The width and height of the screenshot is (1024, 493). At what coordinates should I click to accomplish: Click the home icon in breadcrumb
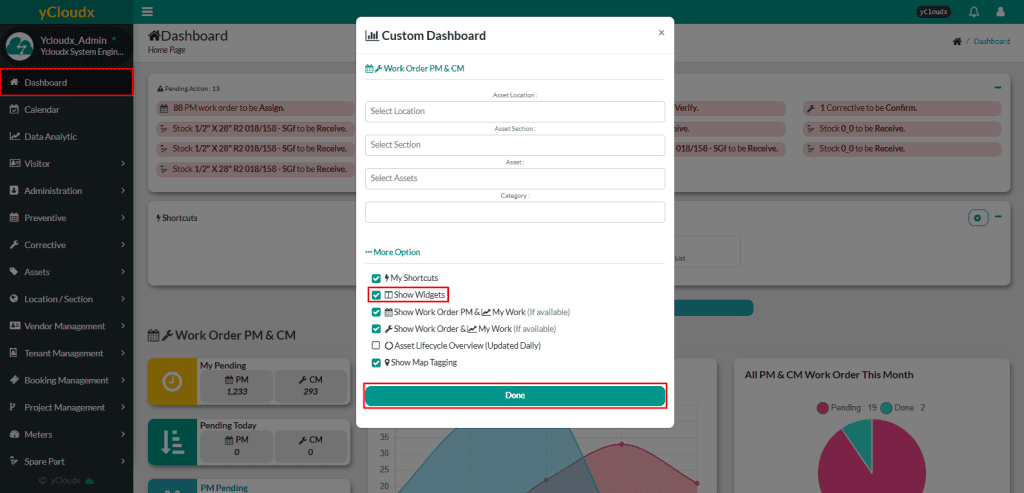[x=957, y=42]
